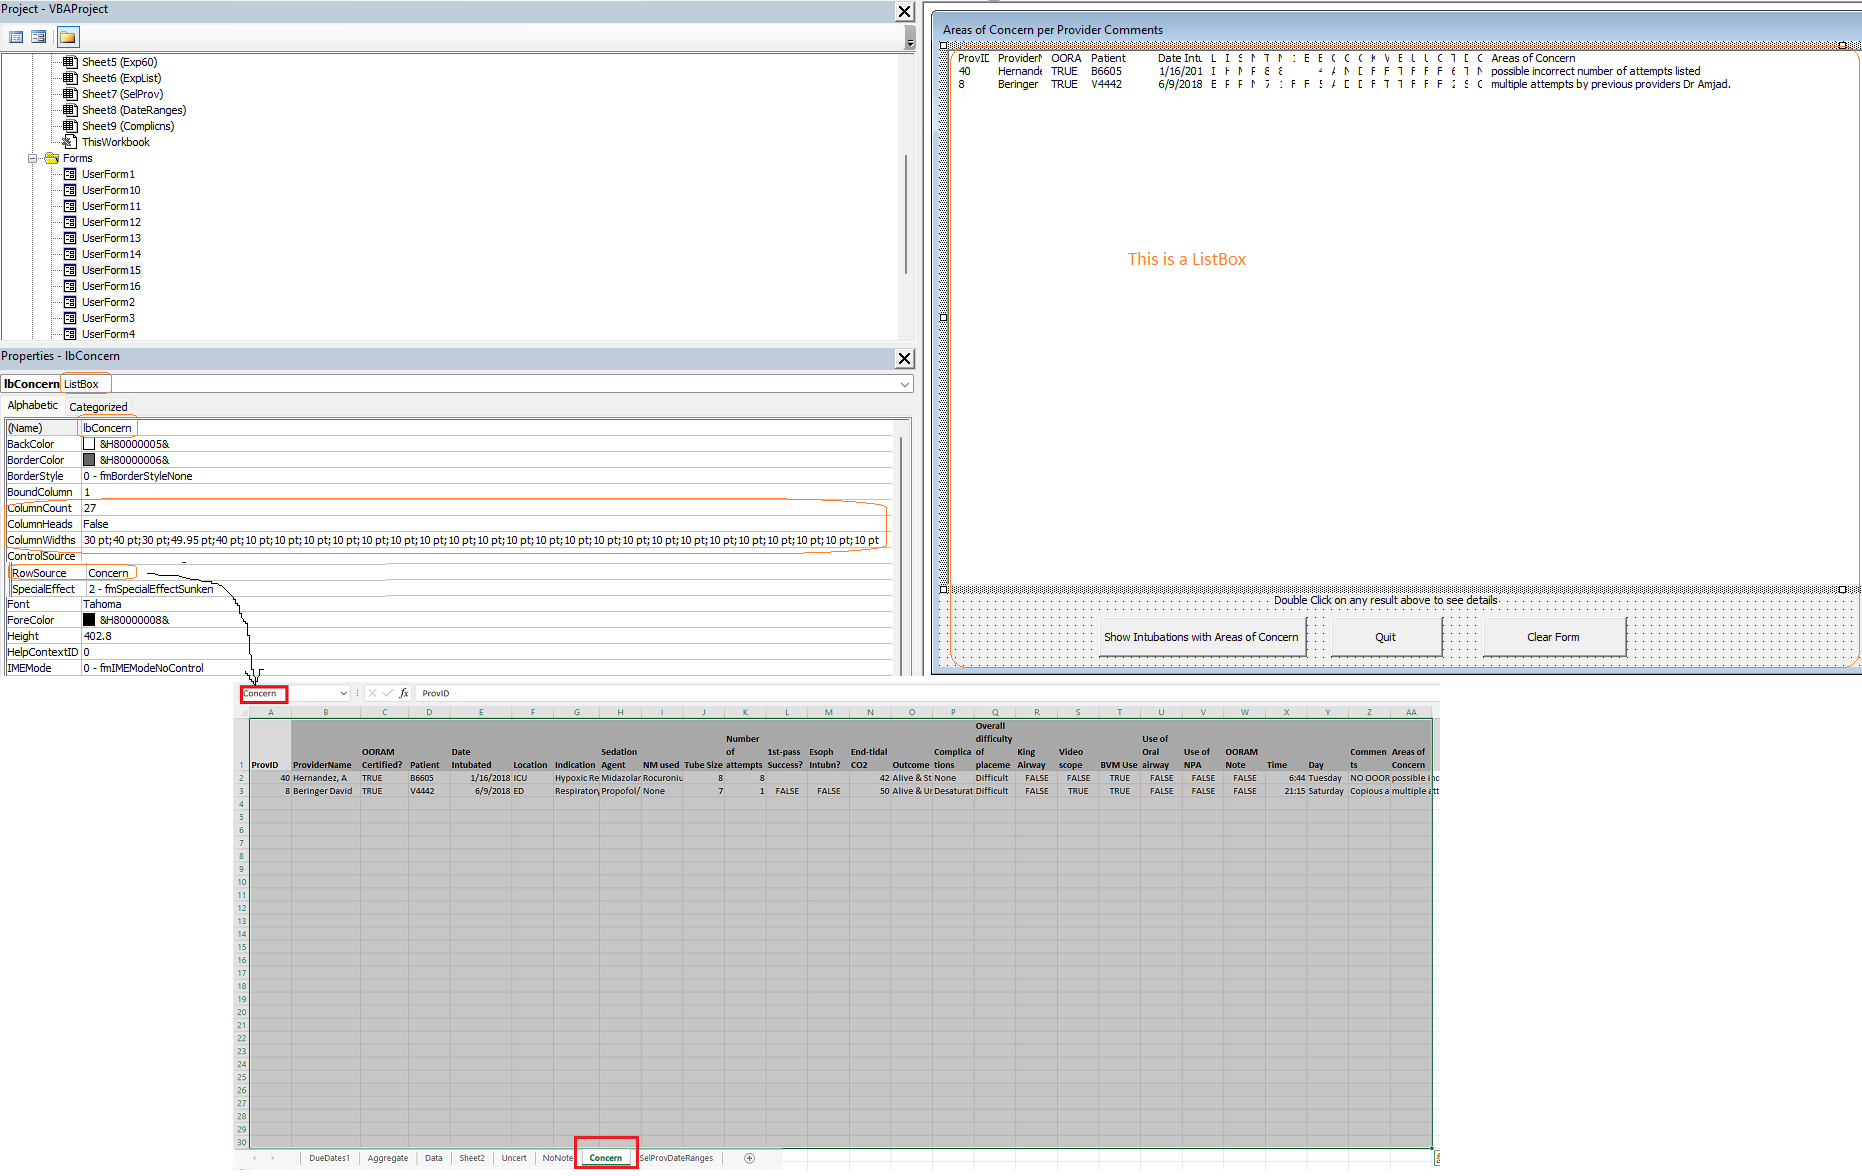
Task: Click the Project tree vertical scrollbar
Action: [x=906, y=214]
